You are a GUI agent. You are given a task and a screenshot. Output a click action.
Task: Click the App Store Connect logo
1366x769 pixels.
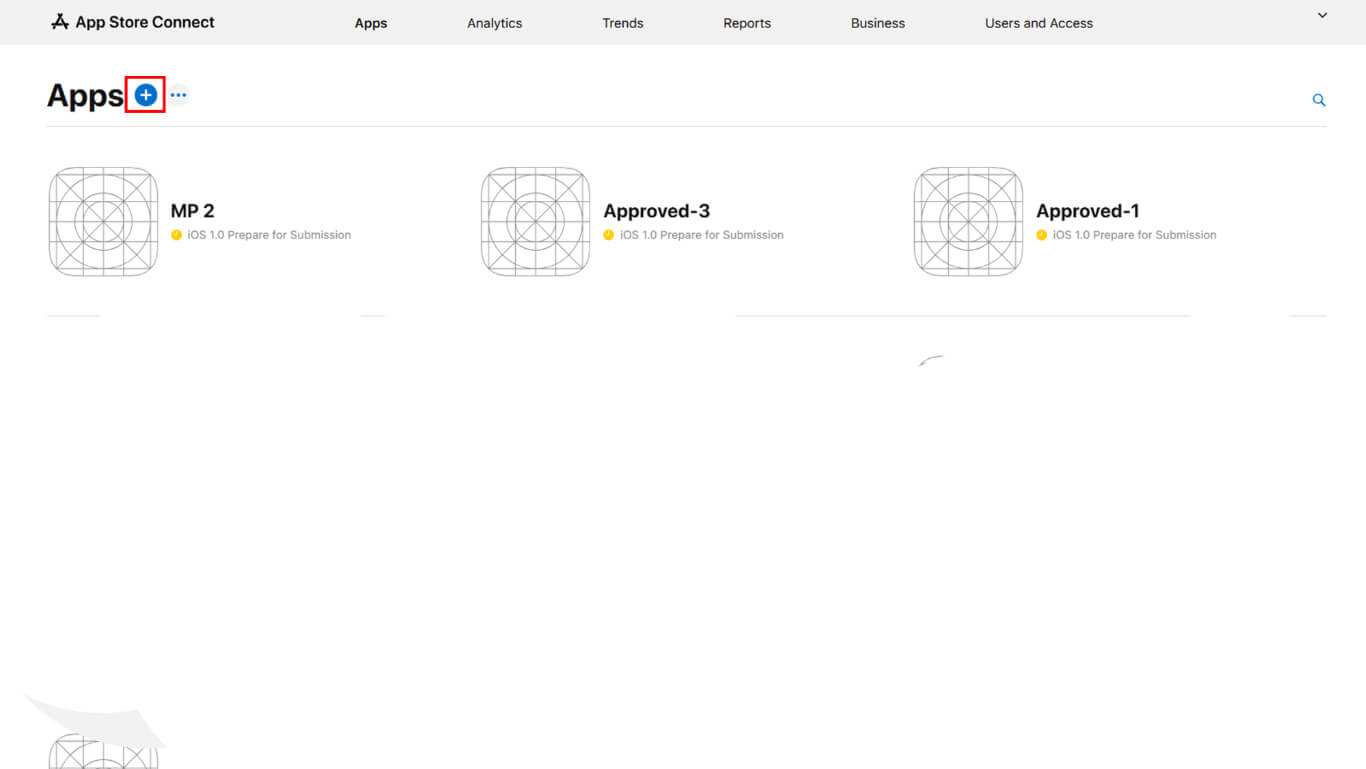click(133, 22)
